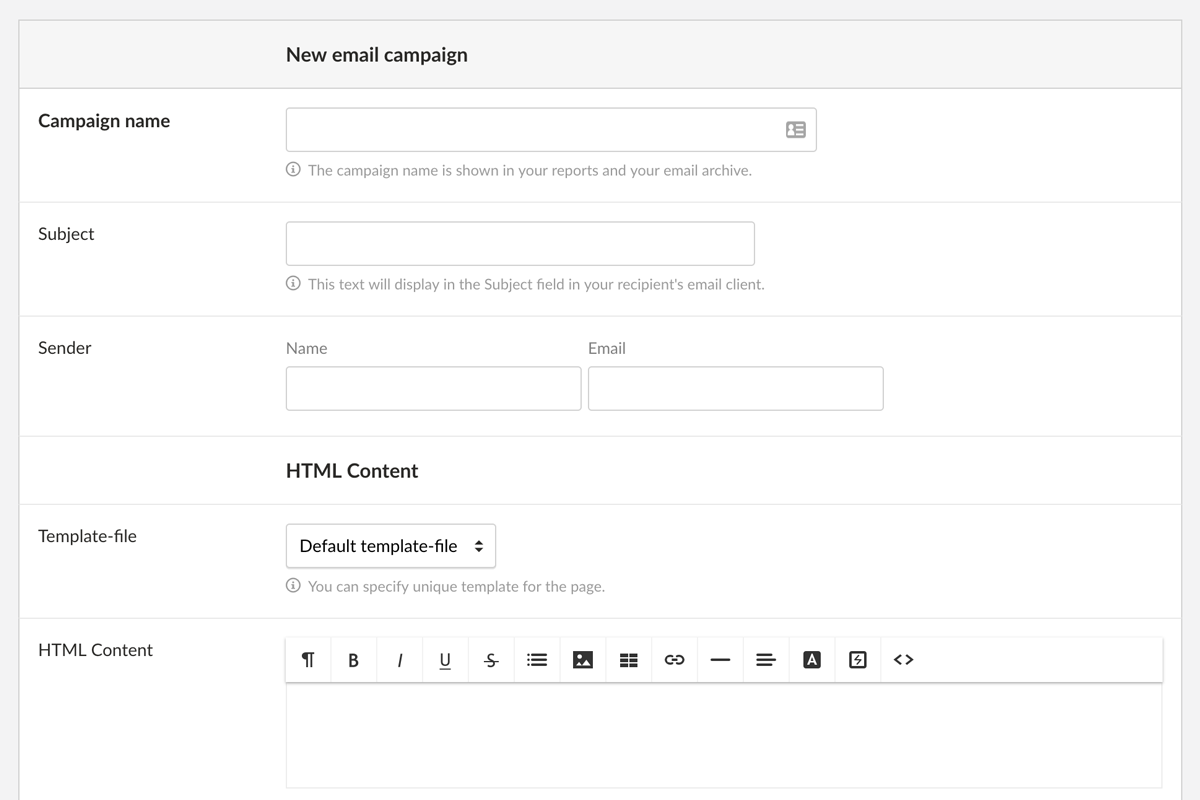Viewport: 1200px width, 800px height.
Task: Click the Sender Email input box
Action: 735,388
